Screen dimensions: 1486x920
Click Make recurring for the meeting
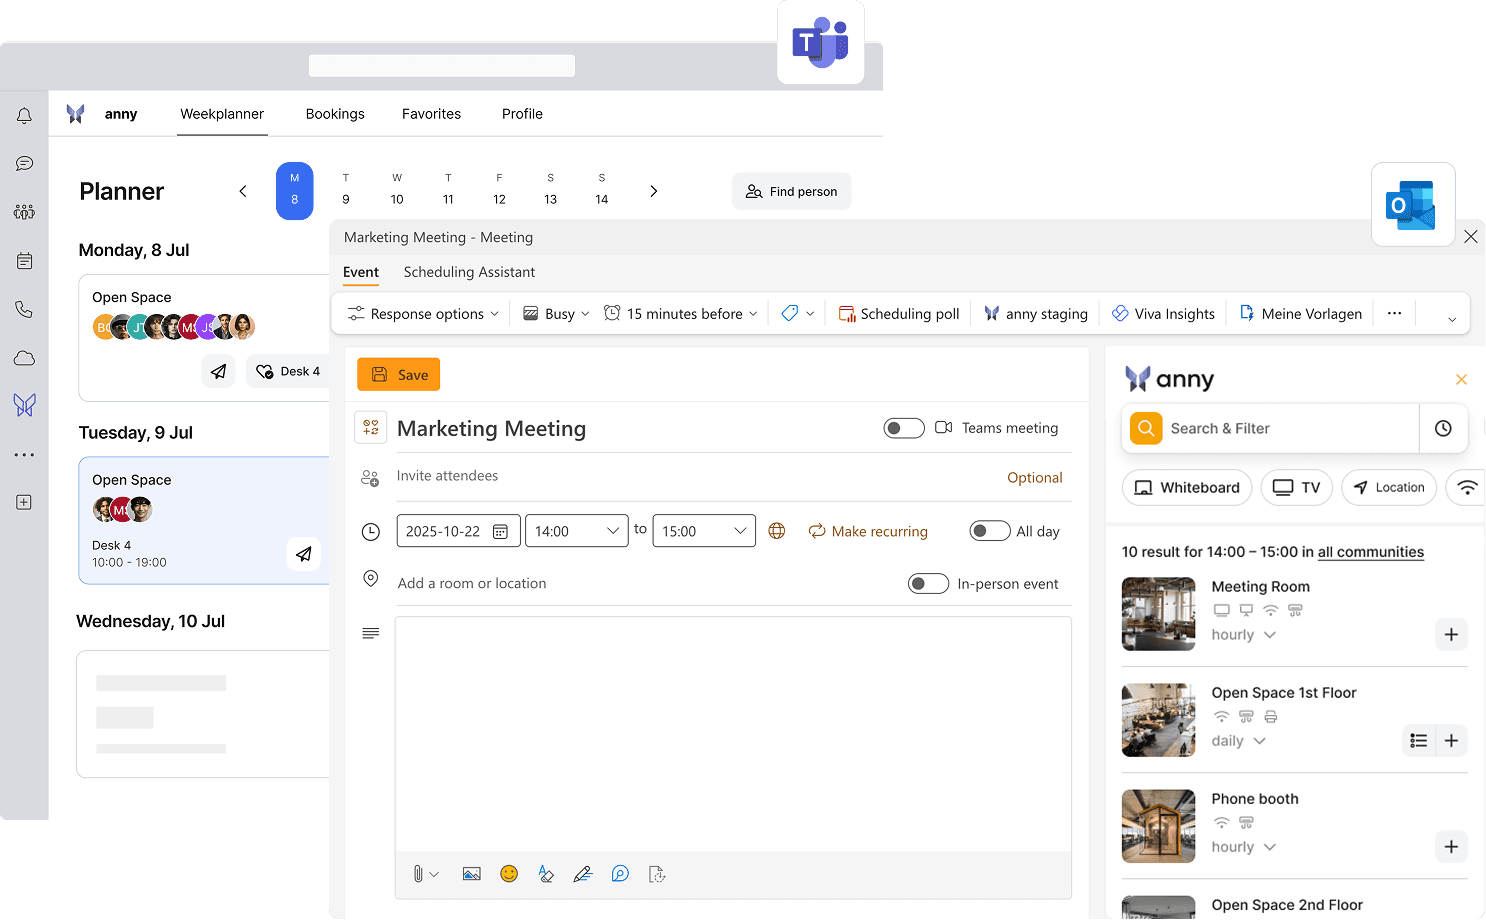click(x=868, y=531)
